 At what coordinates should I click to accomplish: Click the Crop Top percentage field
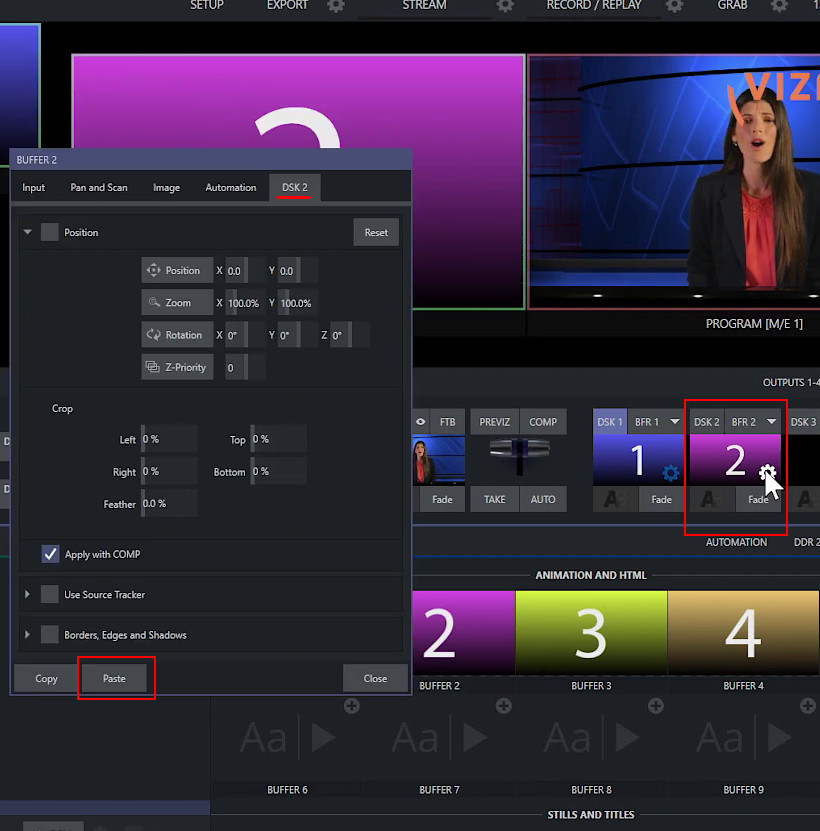pyautogui.click(x=279, y=439)
